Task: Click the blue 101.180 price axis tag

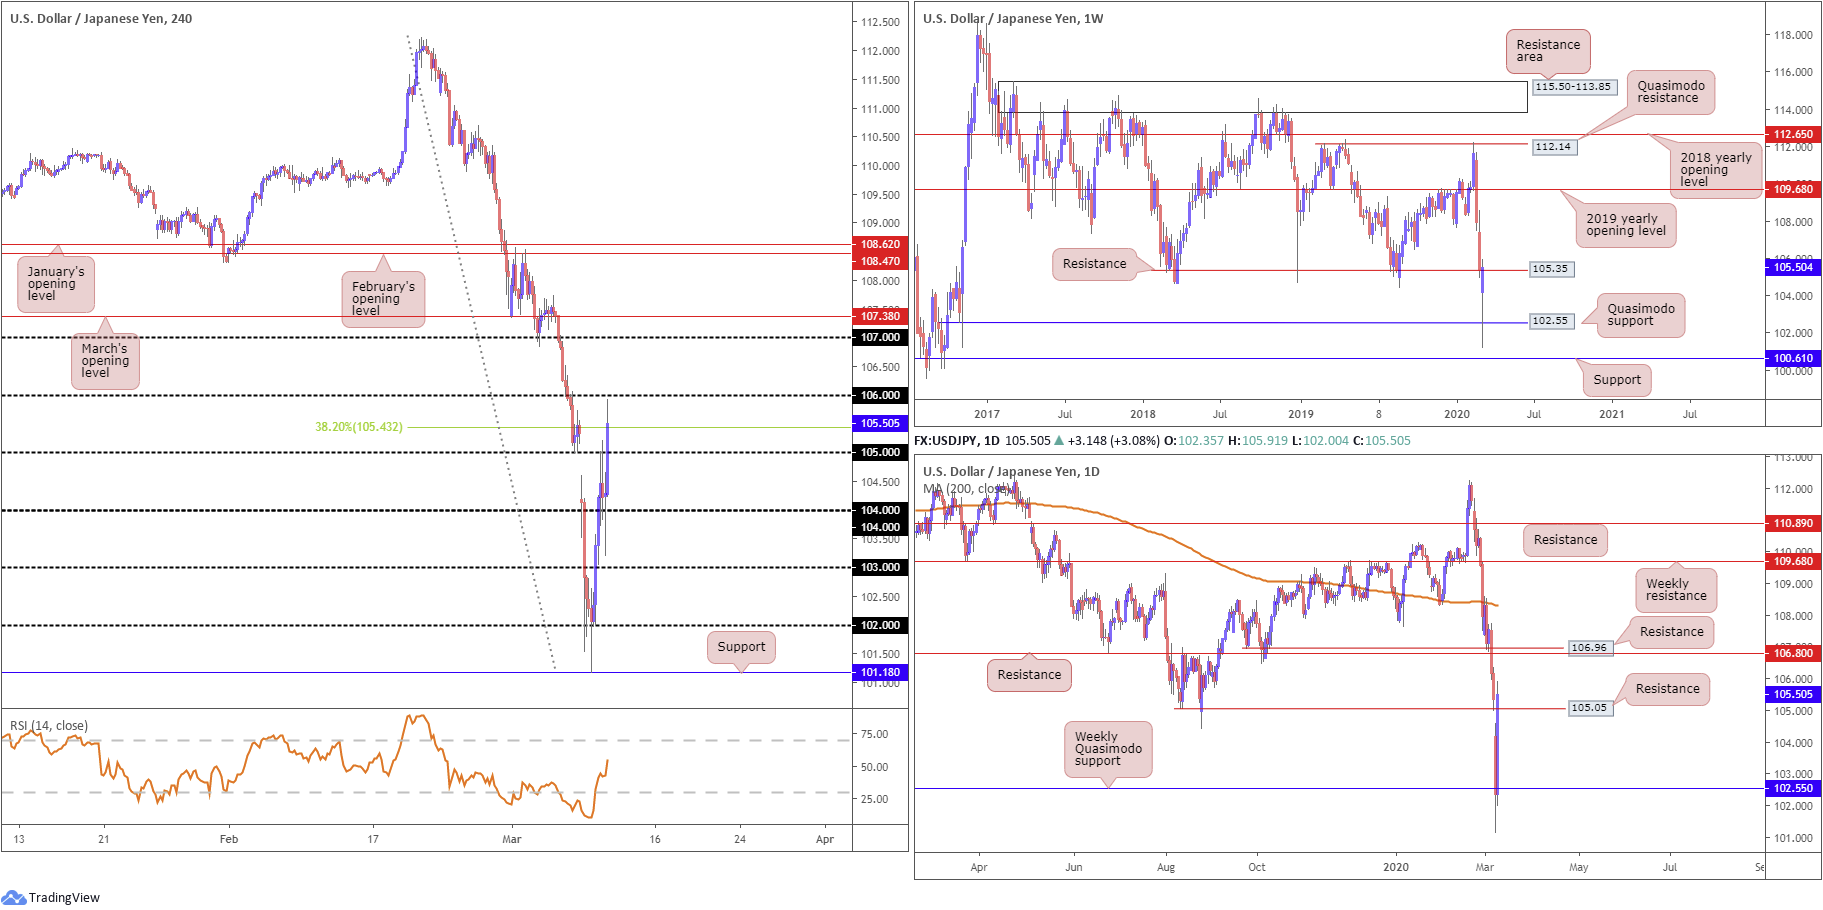Action: click(x=880, y=673)
